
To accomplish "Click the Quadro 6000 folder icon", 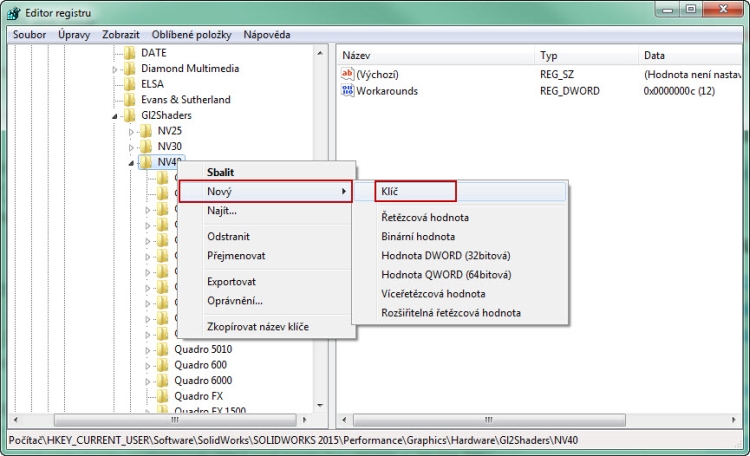I will coord(163,380).
